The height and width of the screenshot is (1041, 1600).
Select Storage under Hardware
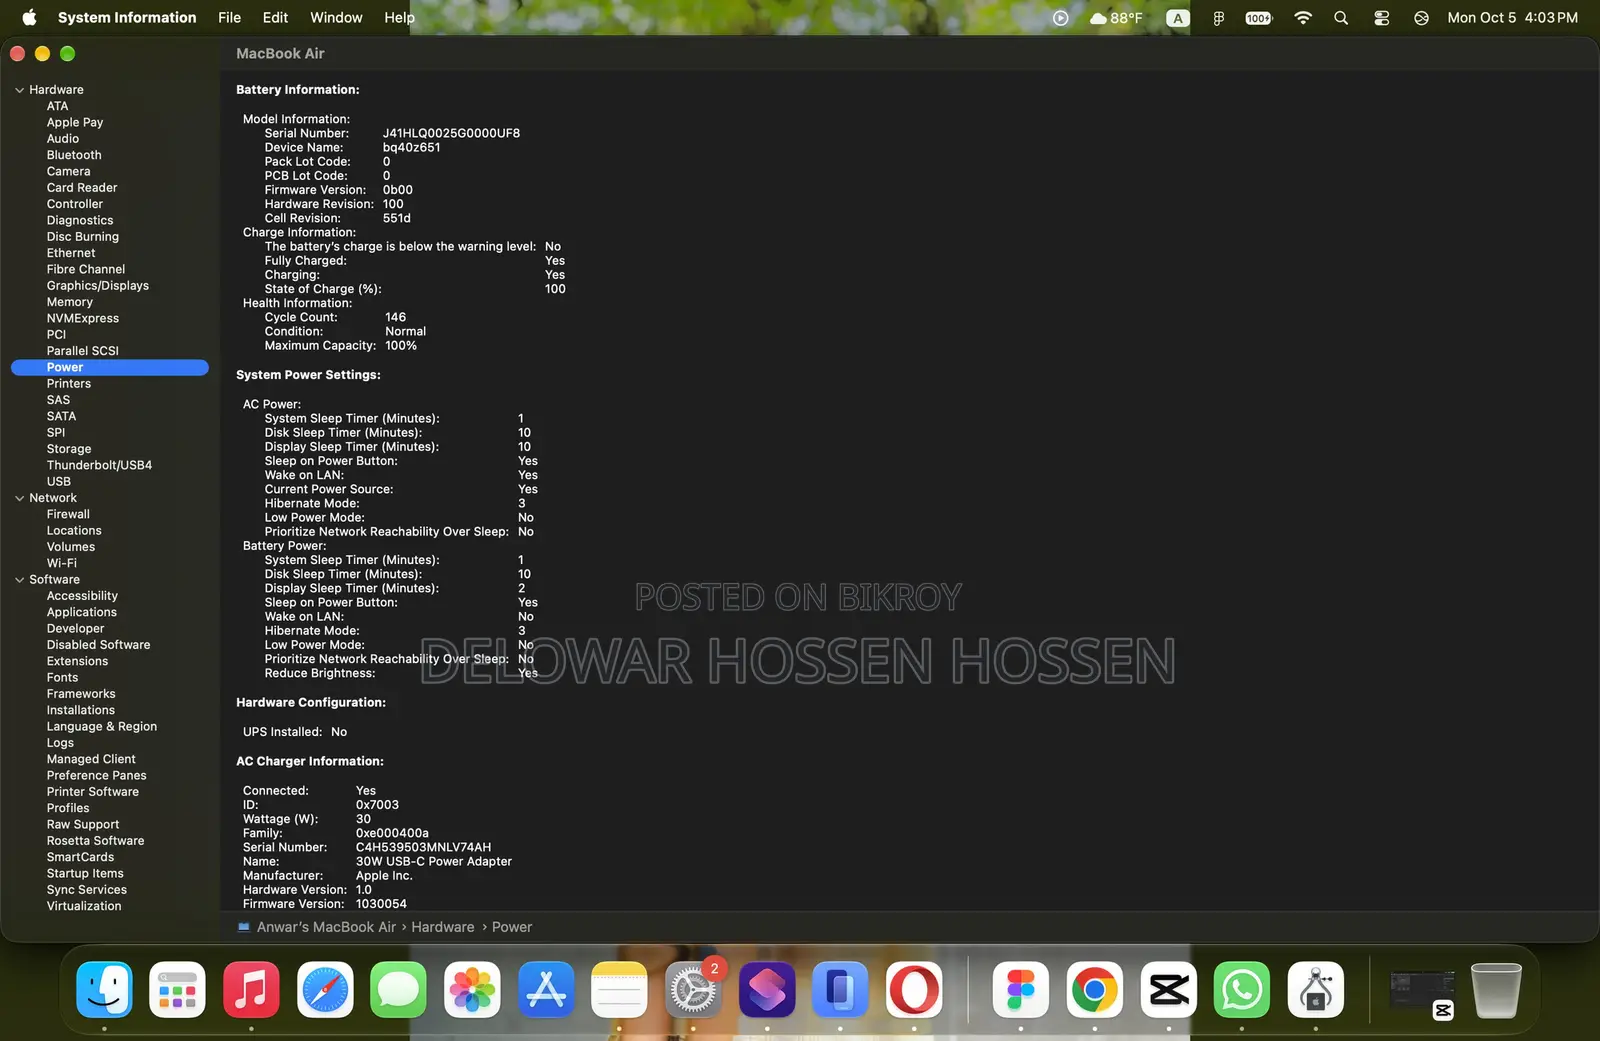[68, 449]
